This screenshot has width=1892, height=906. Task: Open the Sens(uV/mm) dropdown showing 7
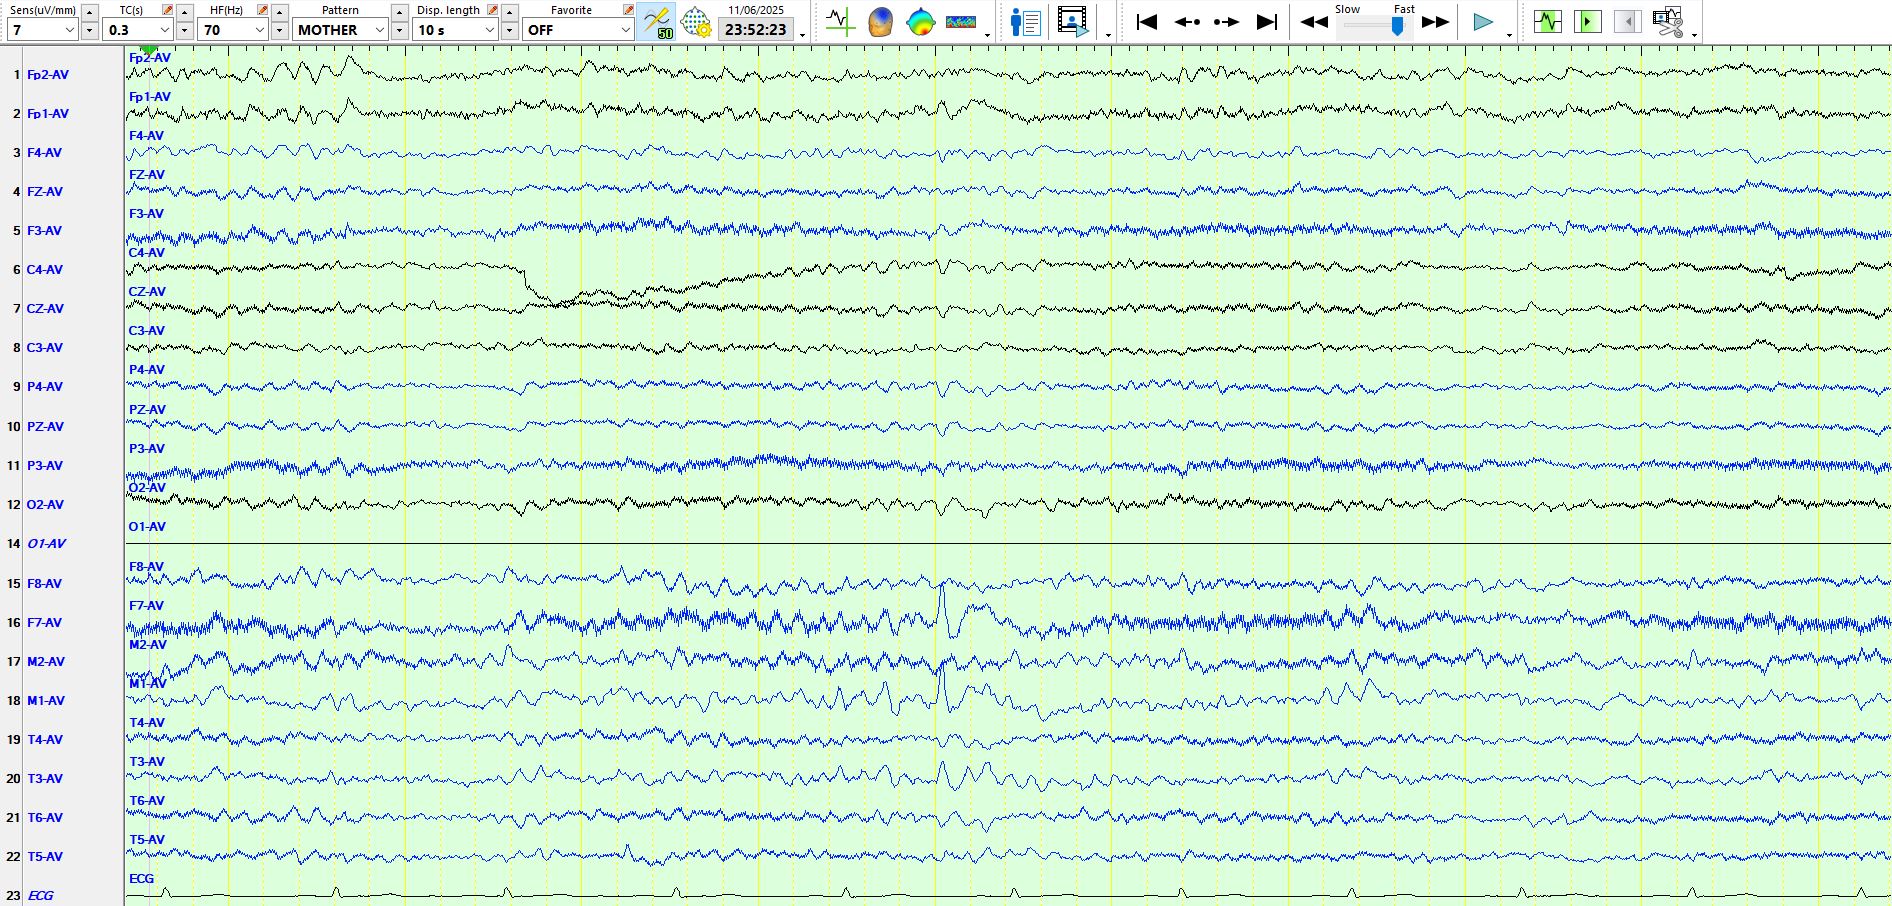[x=42, y=30]
